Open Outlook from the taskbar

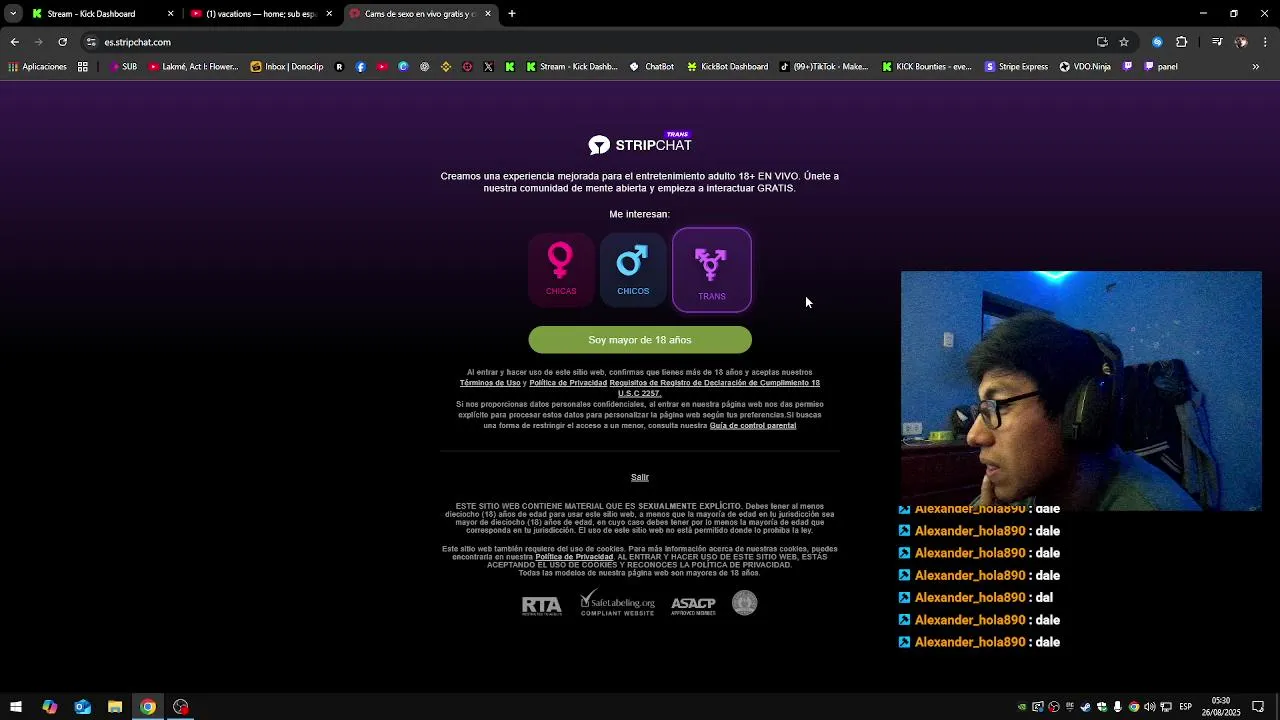click(82, 707)
